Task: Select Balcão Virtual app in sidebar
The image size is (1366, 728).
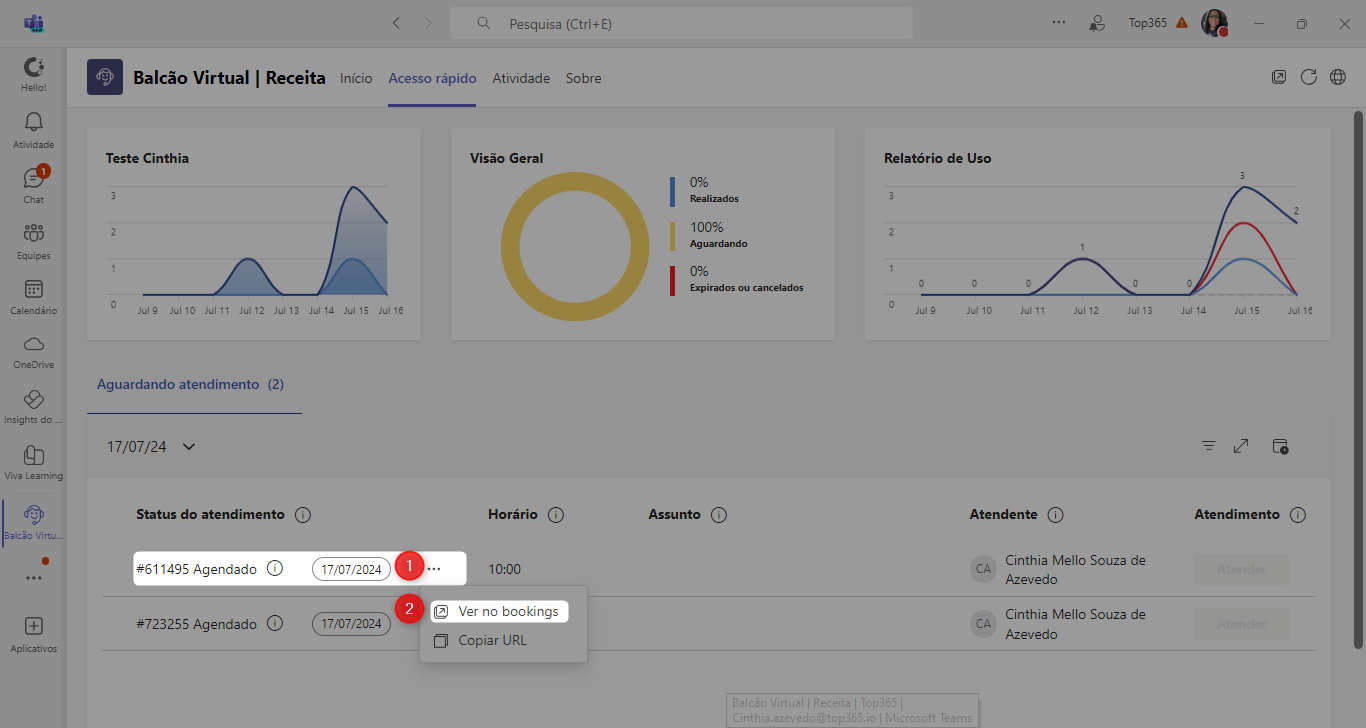Action: (33, 523)
